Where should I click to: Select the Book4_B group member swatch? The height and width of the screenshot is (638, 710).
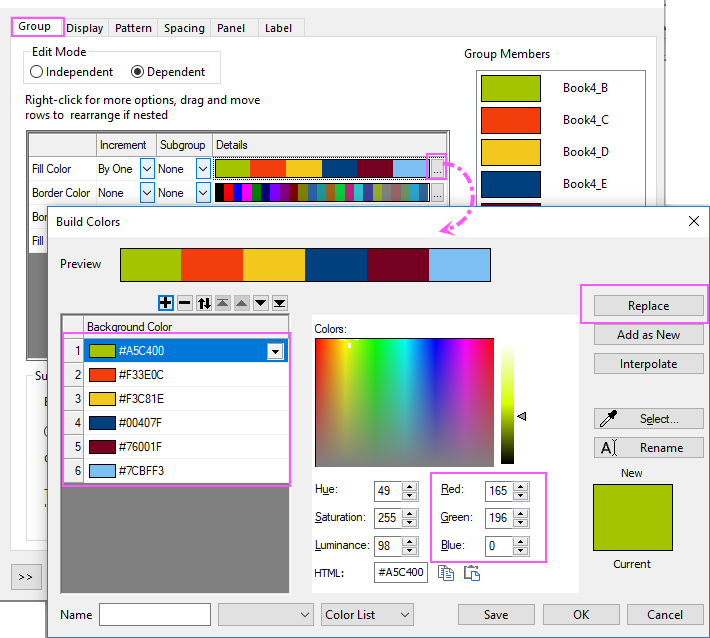point(511,88)
